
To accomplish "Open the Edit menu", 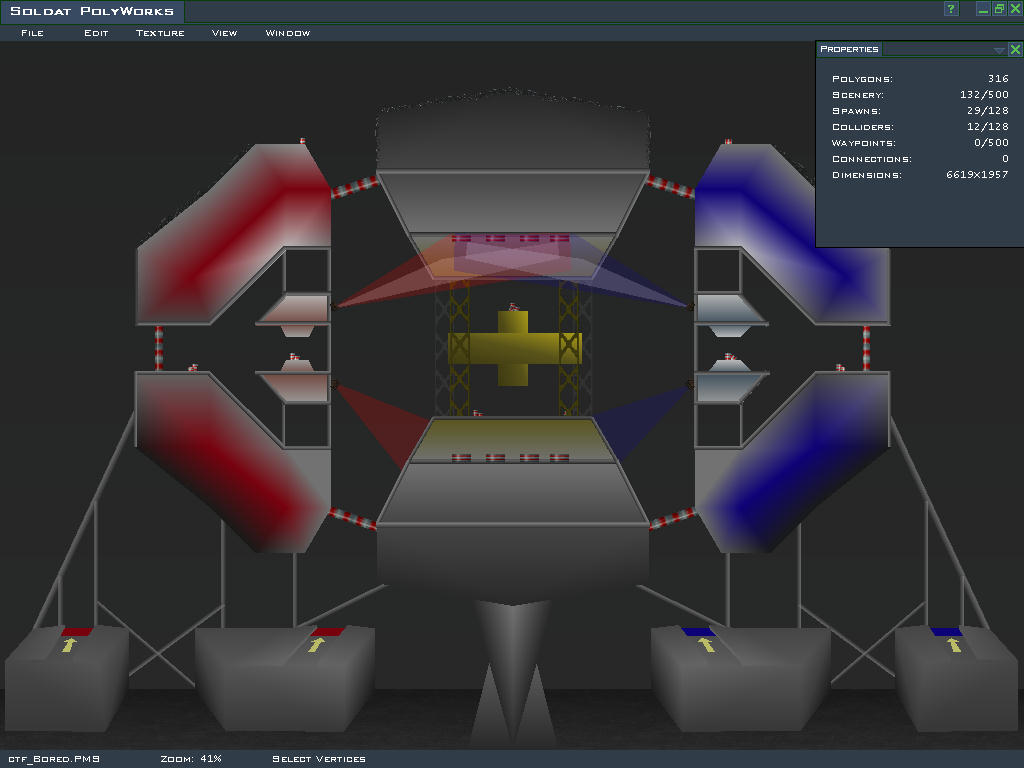I will pos(96,33).
